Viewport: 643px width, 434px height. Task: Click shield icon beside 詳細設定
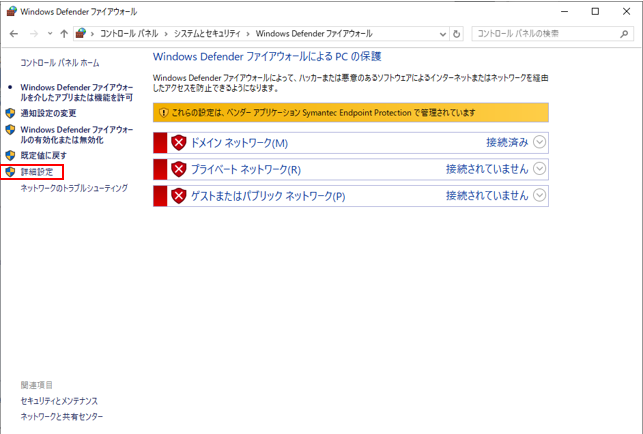click(10, 172)
